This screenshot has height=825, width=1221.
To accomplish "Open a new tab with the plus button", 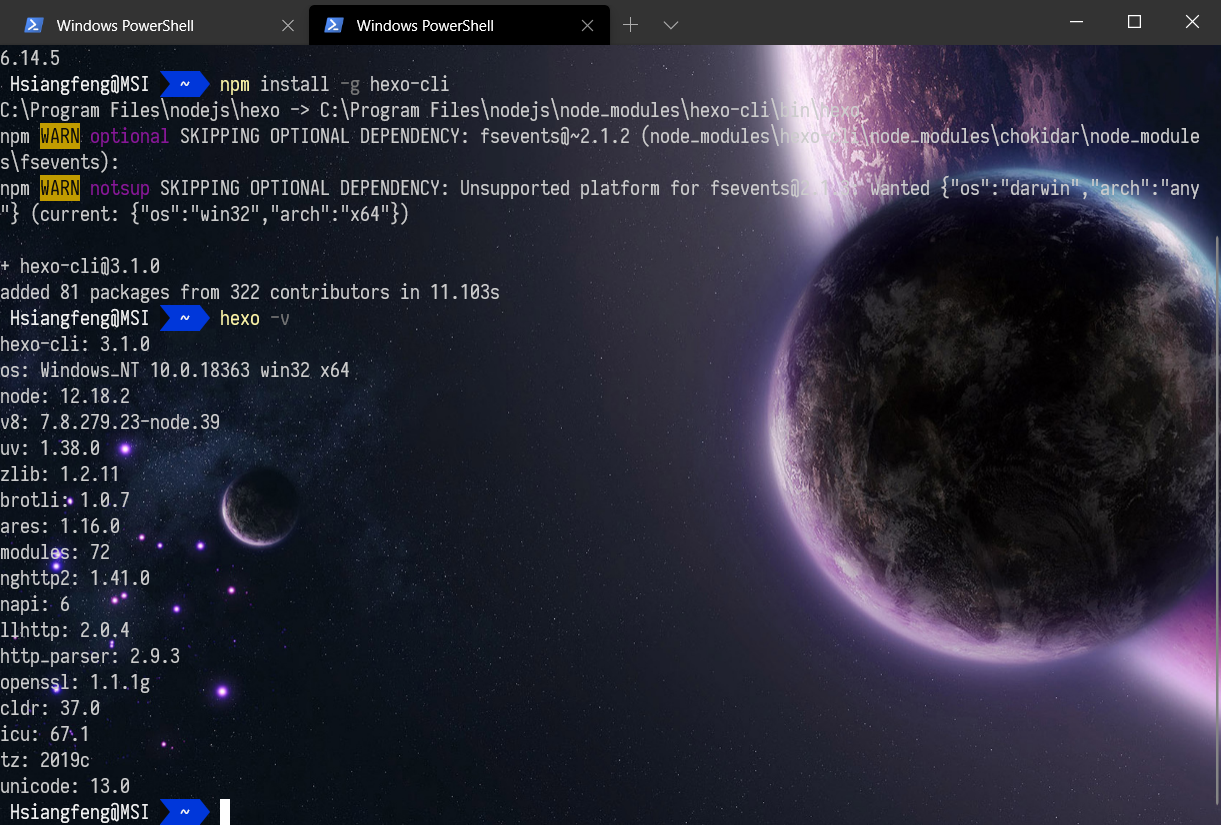I will point(630,25).
